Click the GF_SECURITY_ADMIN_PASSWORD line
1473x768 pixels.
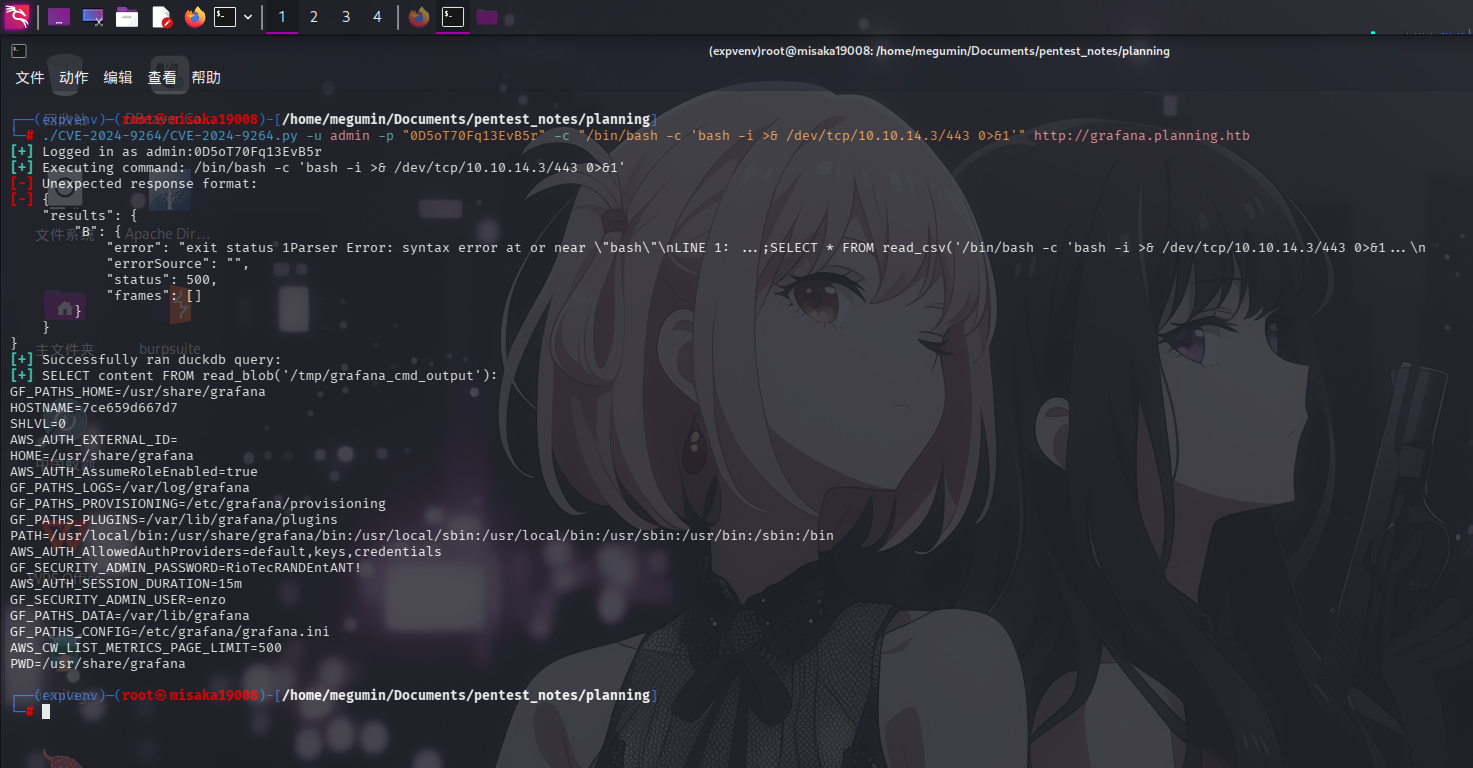(x=186, y=567)
